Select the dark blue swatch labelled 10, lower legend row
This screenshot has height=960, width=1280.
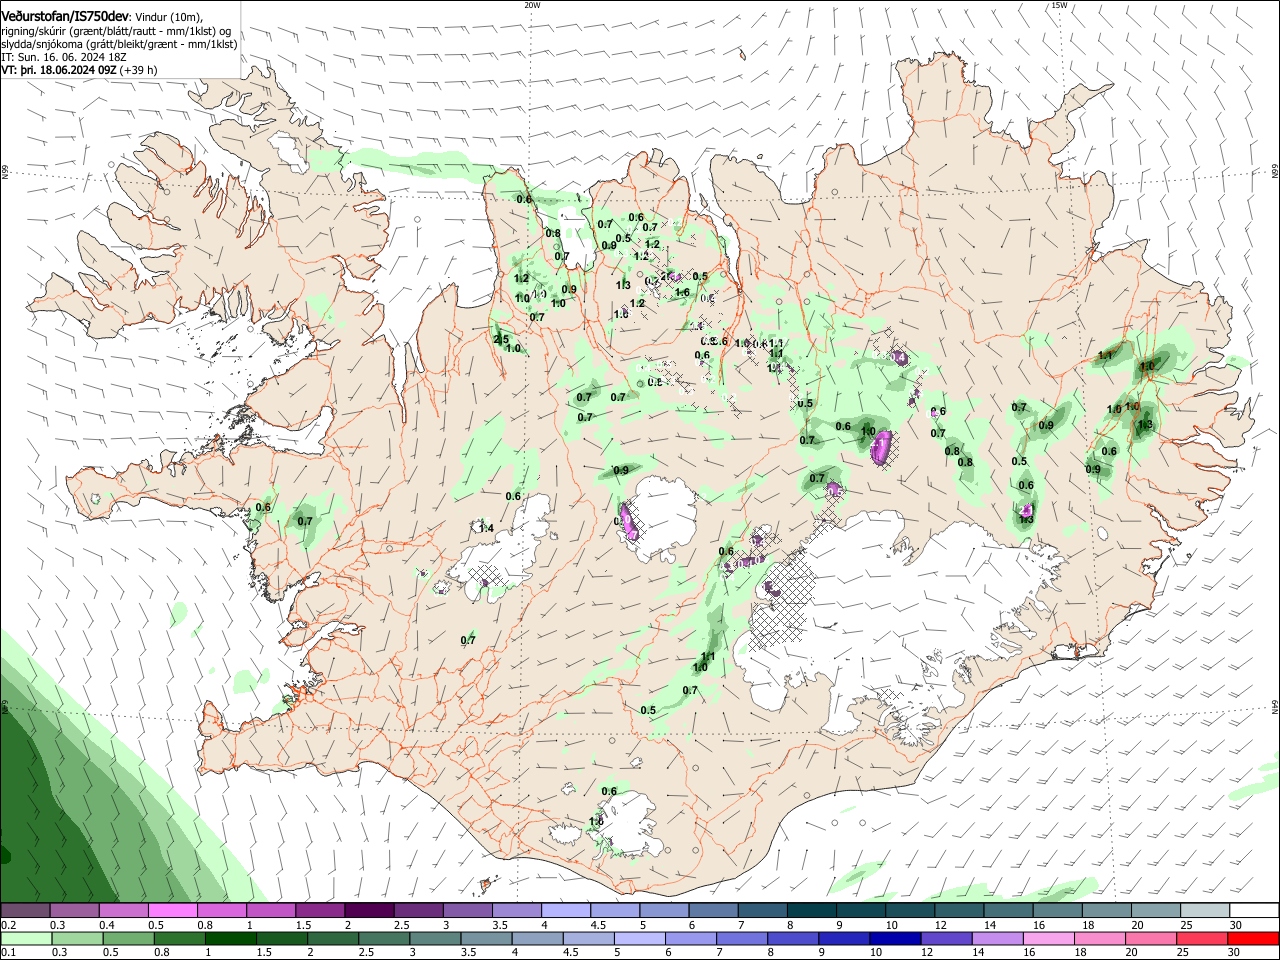(895, 939)
